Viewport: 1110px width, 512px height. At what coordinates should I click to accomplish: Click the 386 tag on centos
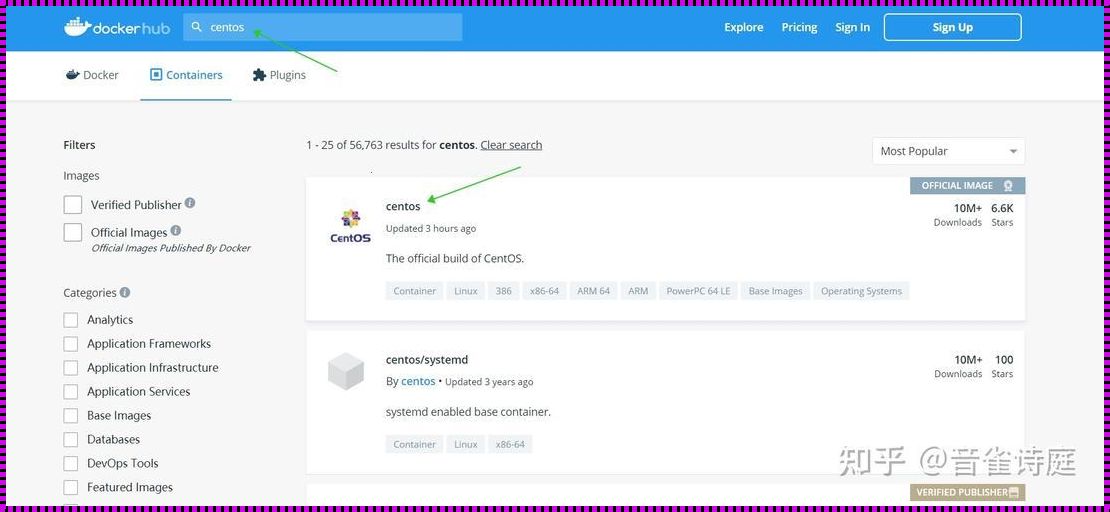tap(503, 291)
